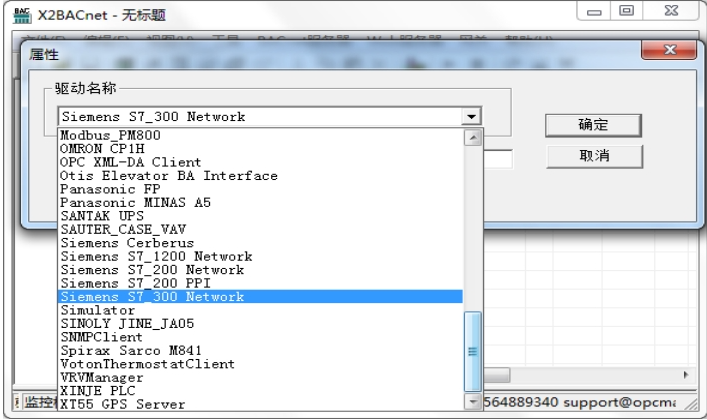Click the dropdown list scrollbar thumb
The image size is (707, 420).
(473, 351)
